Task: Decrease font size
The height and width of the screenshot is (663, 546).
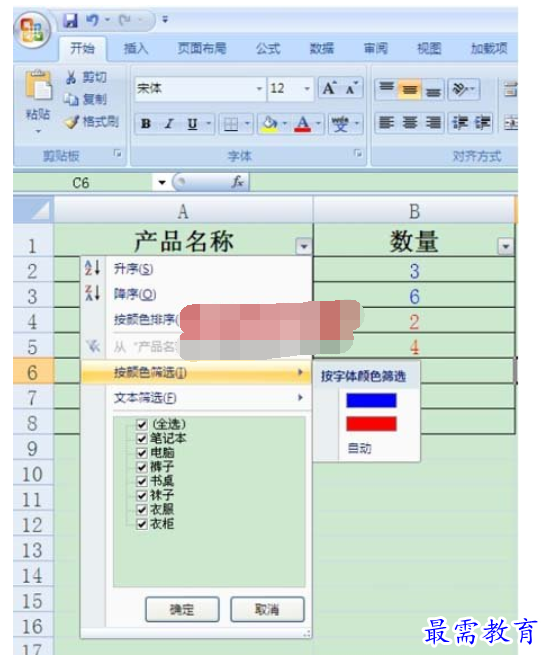Action: point(351,89)
